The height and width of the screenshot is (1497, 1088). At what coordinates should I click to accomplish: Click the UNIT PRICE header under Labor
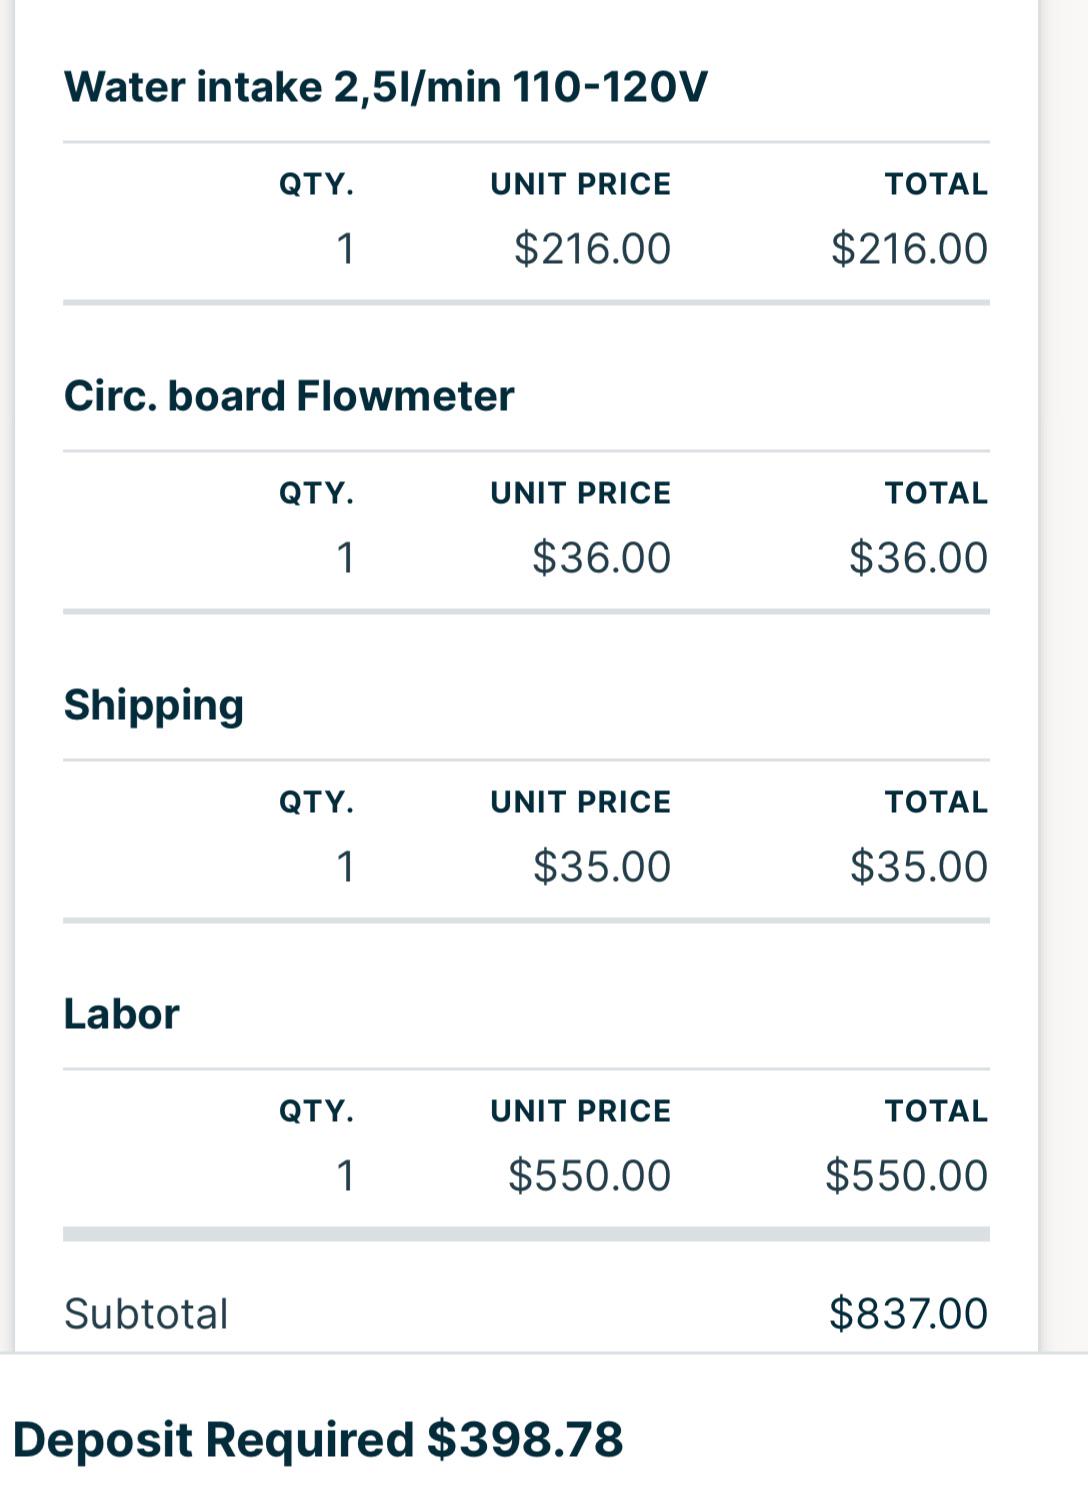point(580,1111)
